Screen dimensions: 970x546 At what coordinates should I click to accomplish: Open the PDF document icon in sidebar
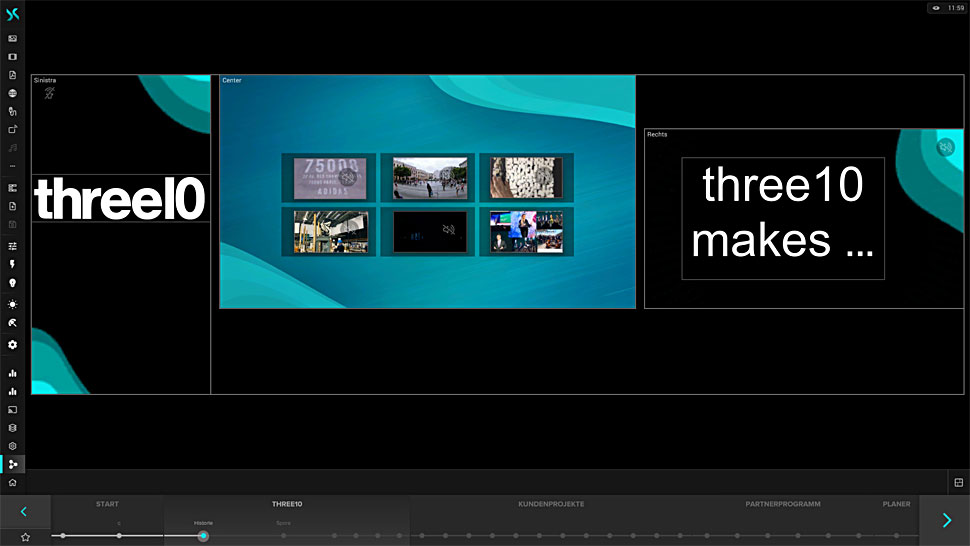tap(12, 75)
